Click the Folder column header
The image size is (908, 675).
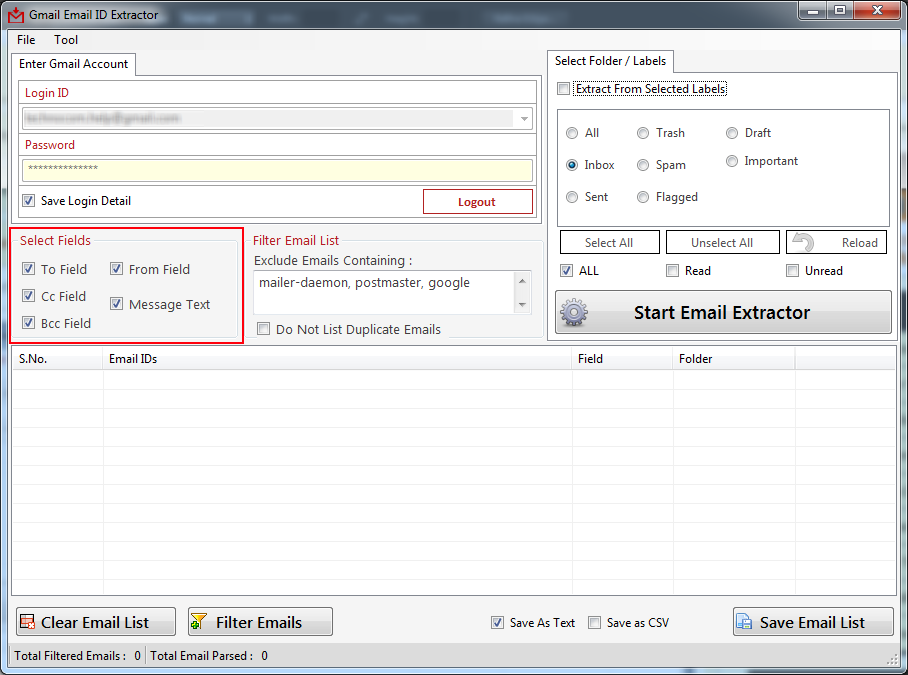(x=734, y=359)
